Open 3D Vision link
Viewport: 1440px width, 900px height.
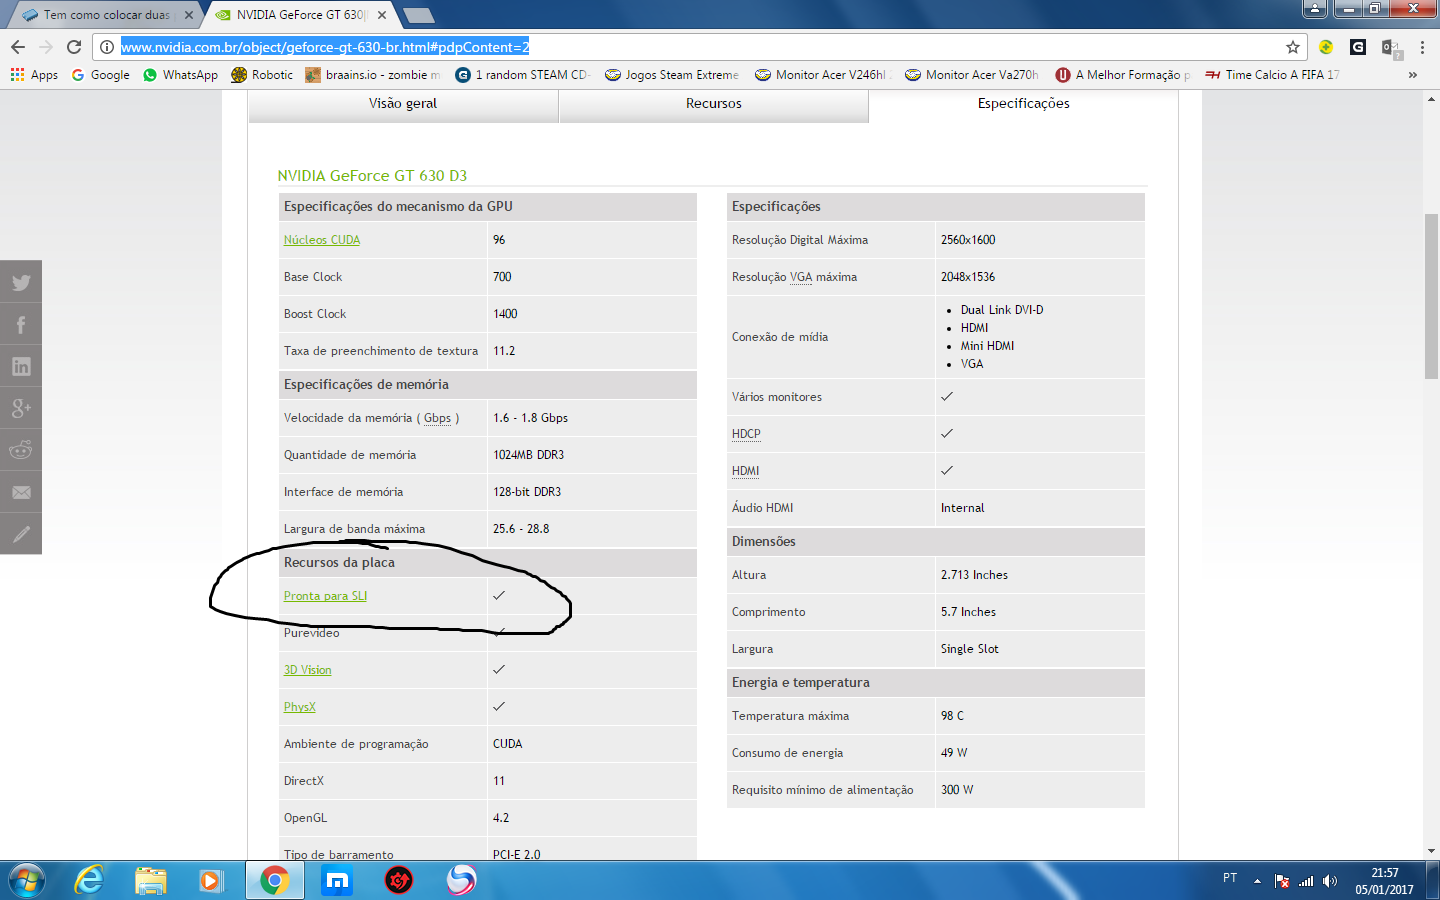pyautogui.click(x=307, y=670)
